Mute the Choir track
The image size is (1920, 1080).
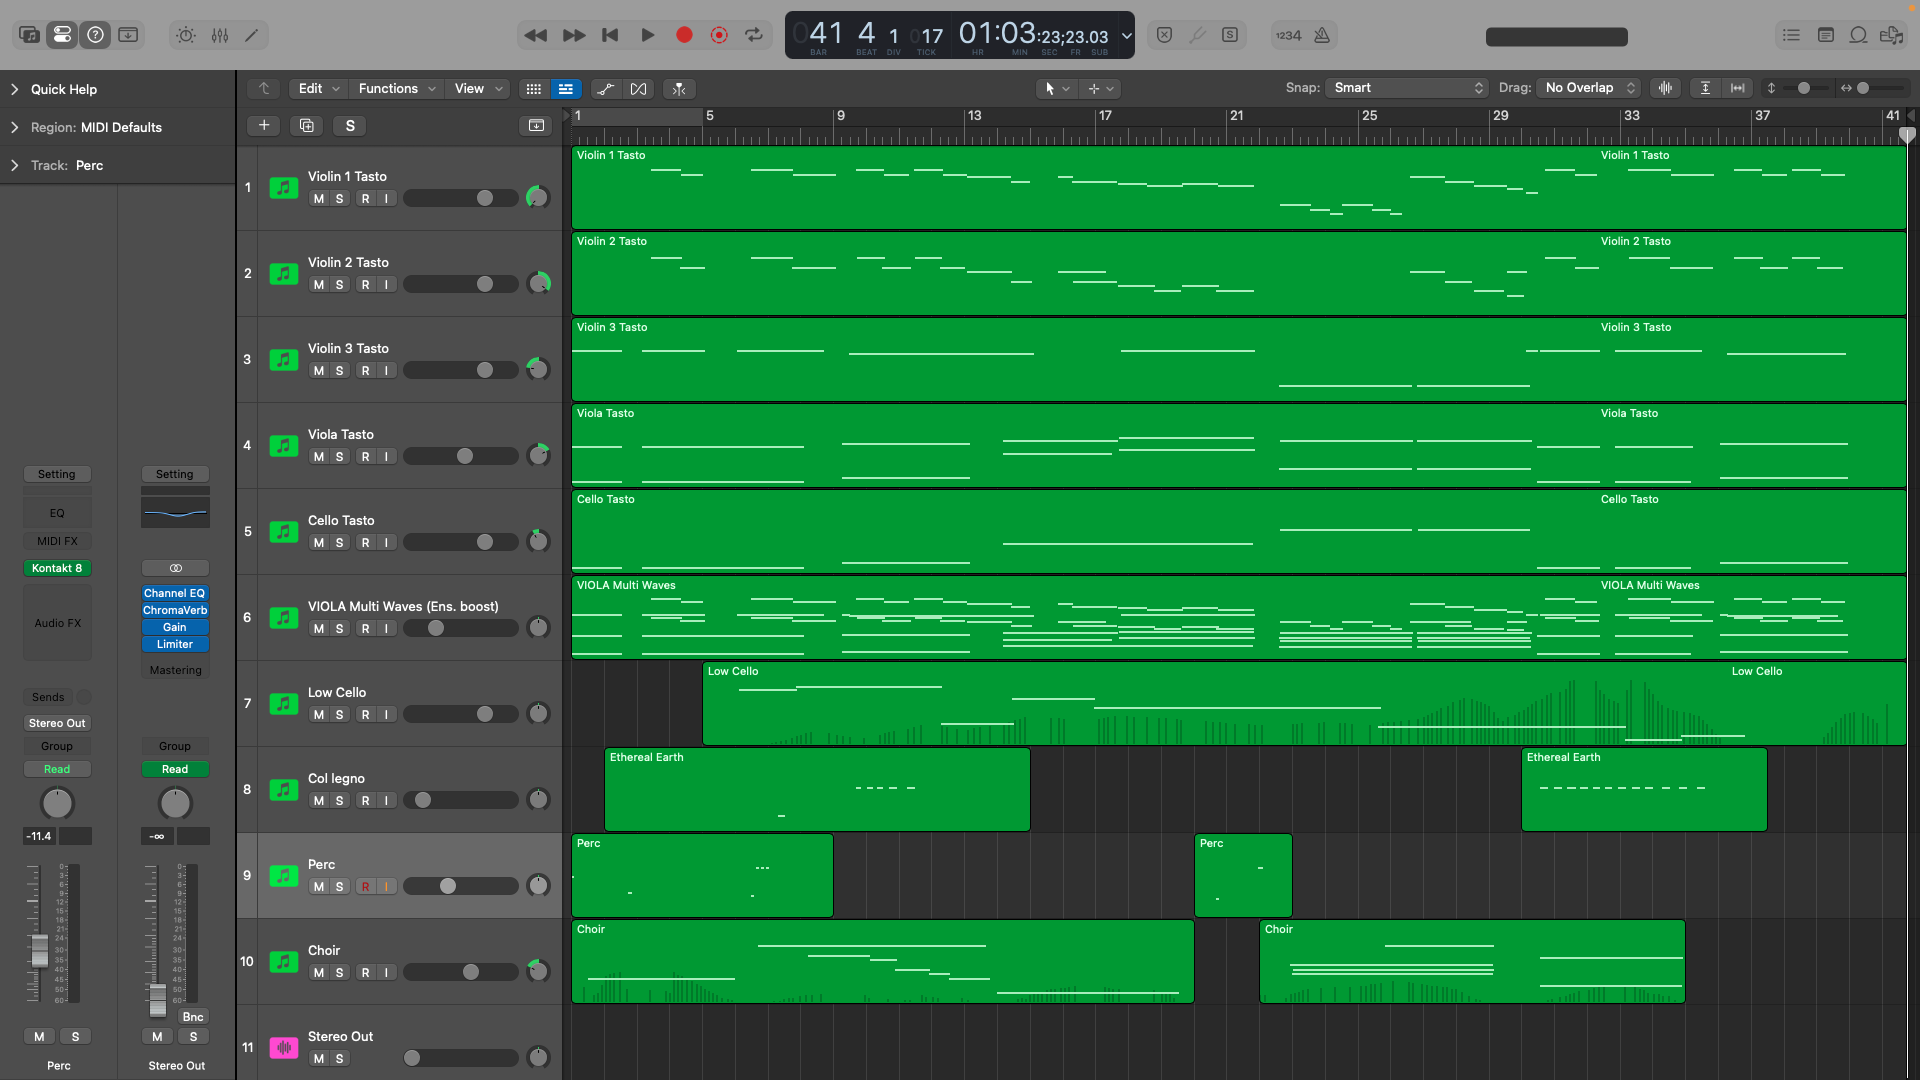(x=318, y=973)
